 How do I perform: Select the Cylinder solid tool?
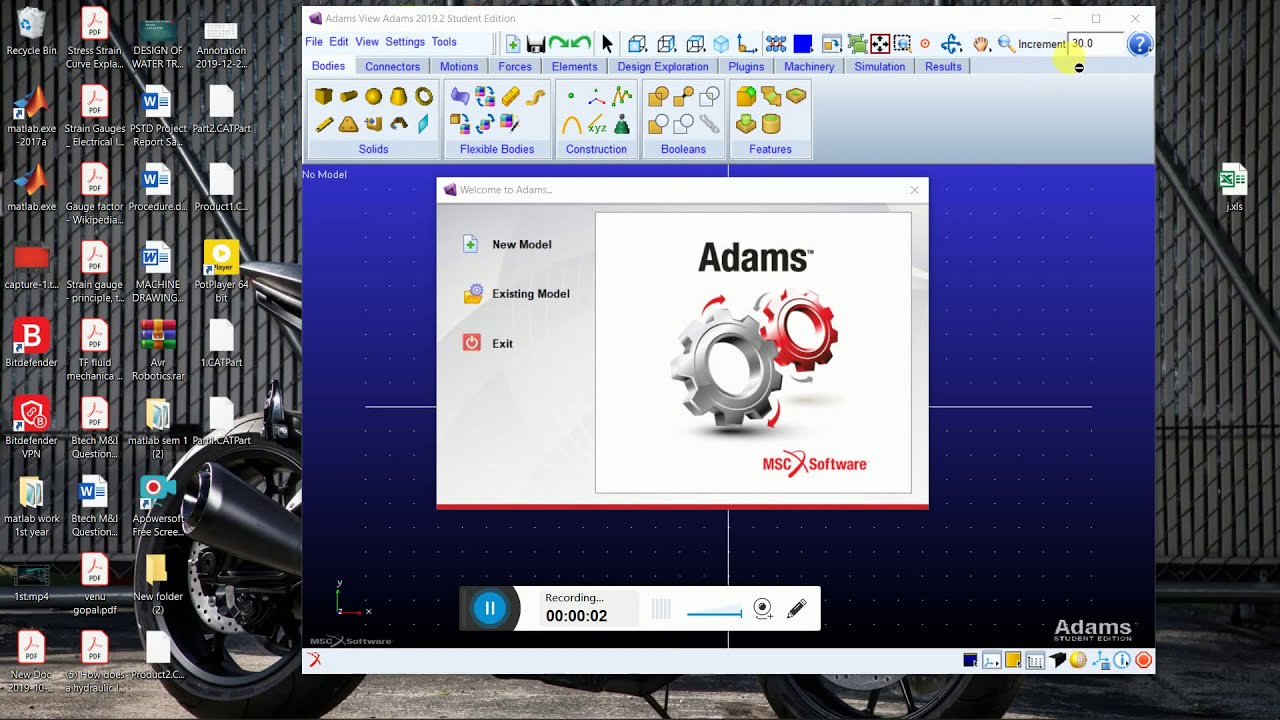(348, 97)
